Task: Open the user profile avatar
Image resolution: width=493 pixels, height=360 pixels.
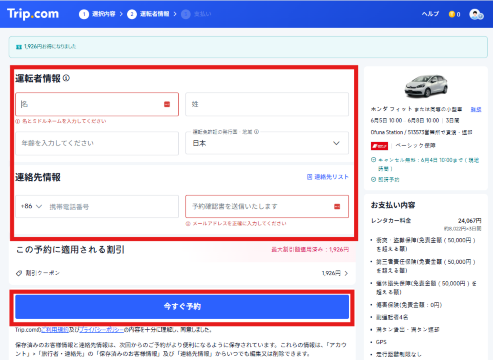Action: tap(476, 14)
